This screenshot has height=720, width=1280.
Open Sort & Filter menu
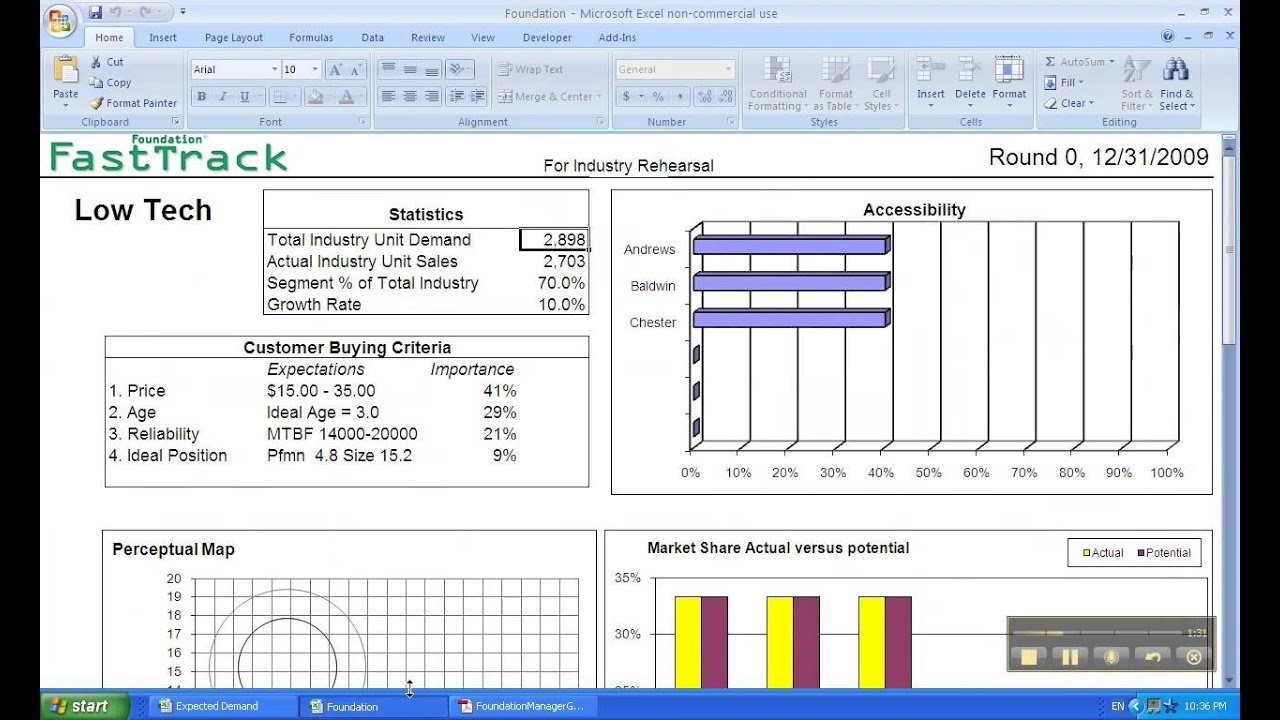coord(1136,84)
